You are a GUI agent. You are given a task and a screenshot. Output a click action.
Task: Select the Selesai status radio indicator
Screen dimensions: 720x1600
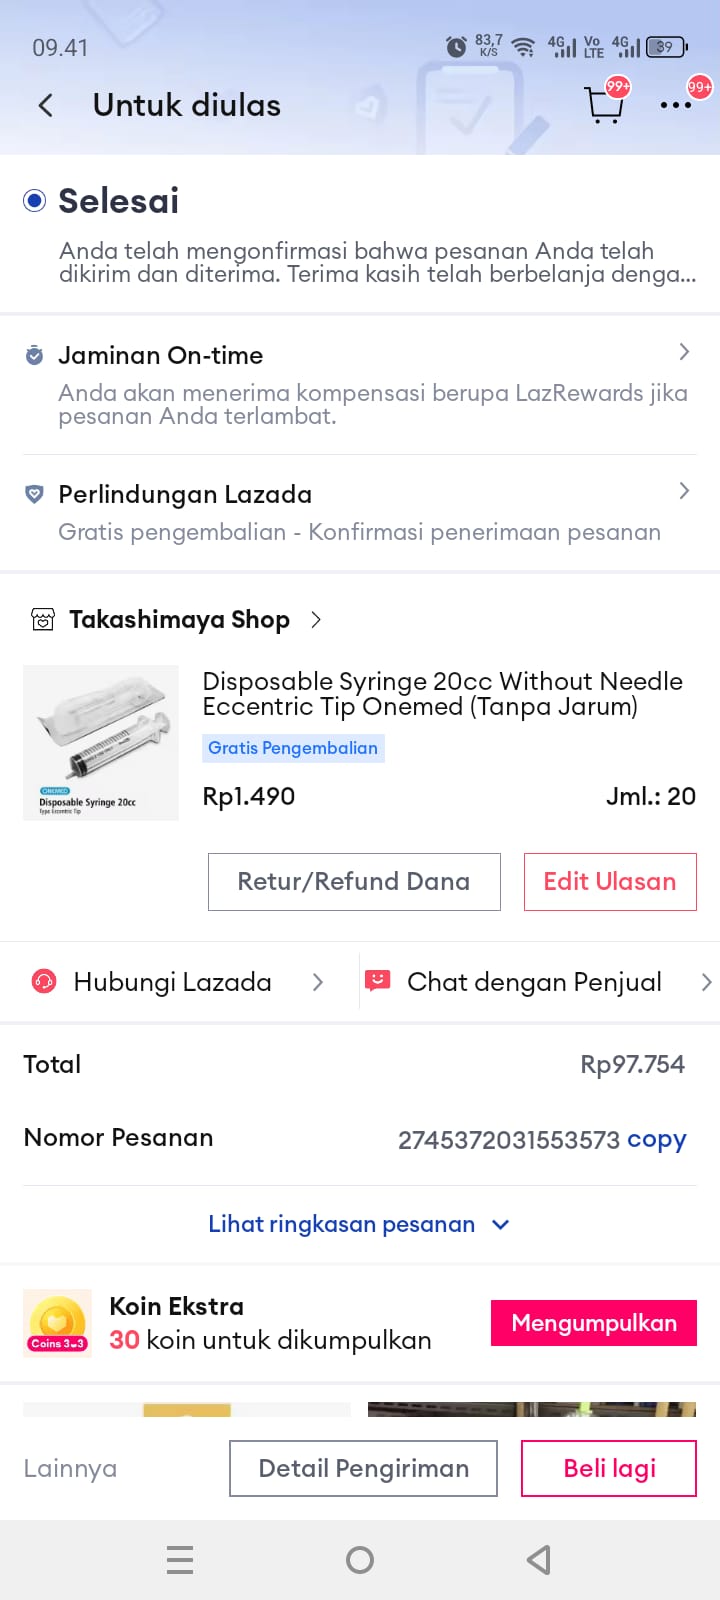35,201
